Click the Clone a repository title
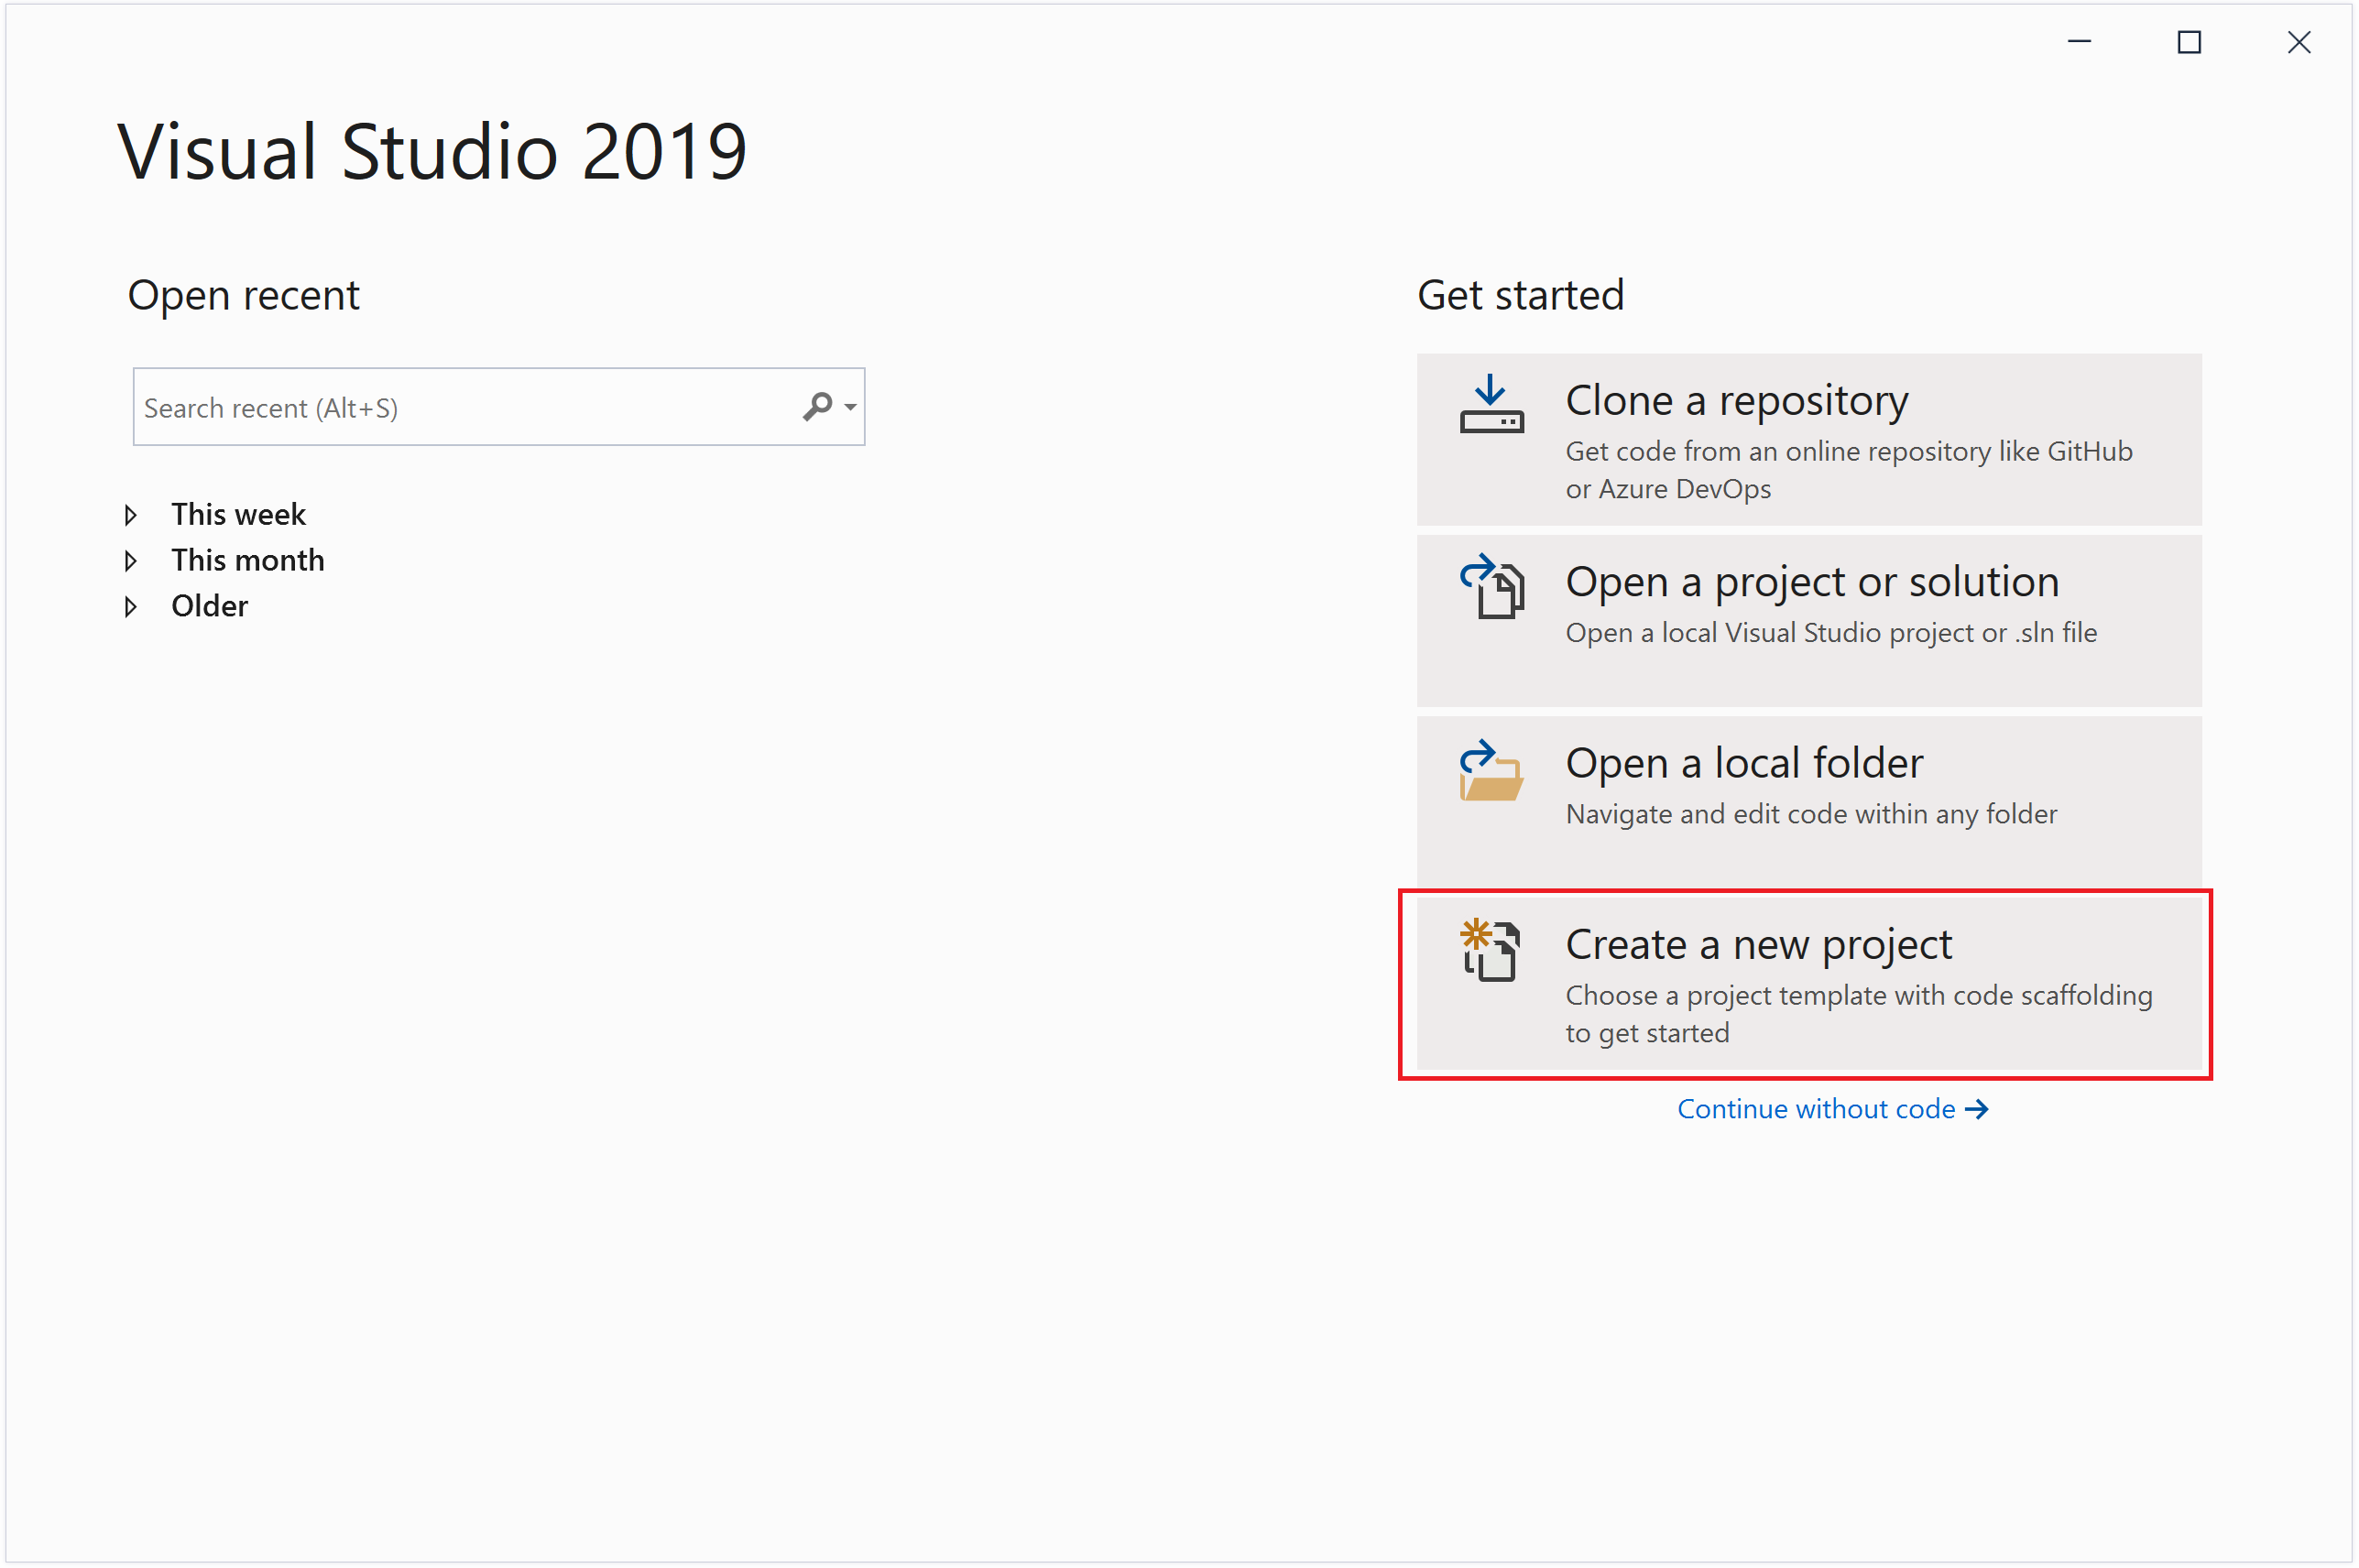The width and height of the screenshot is (2359, 1568). coord(1736,400)
